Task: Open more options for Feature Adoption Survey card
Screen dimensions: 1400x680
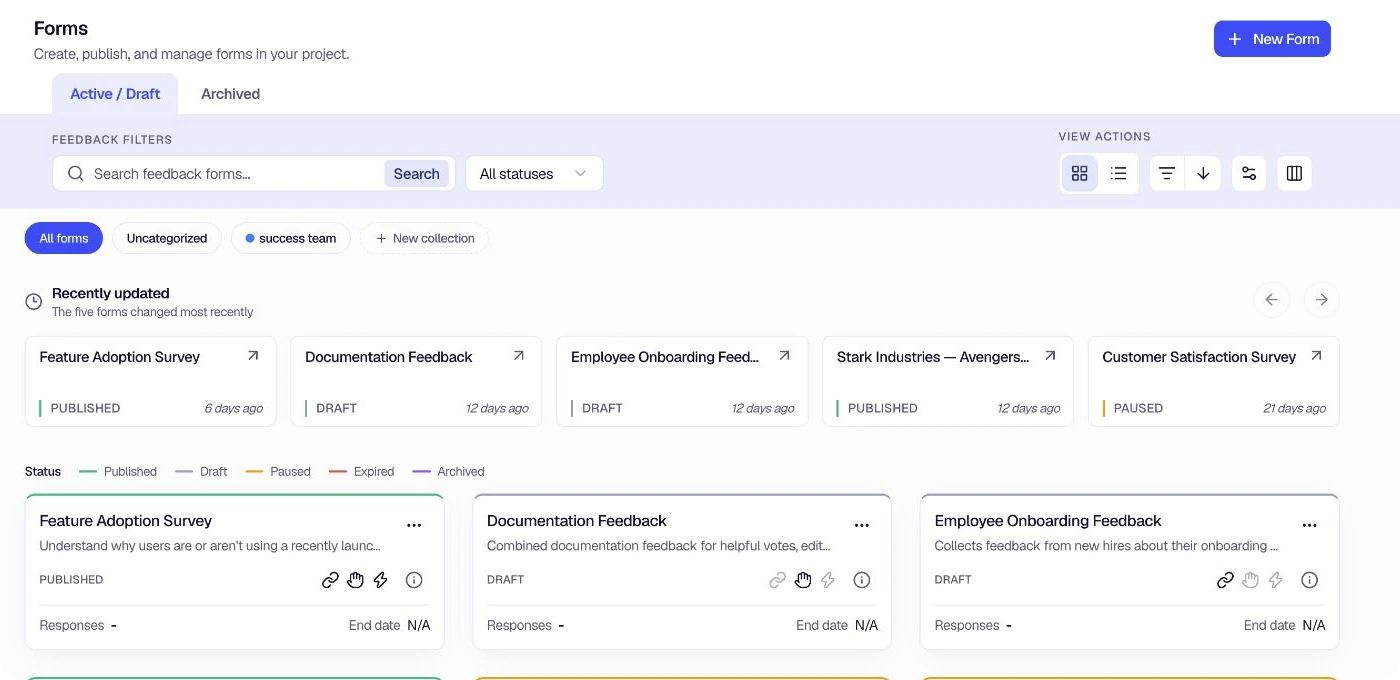Action: [414, 525]
